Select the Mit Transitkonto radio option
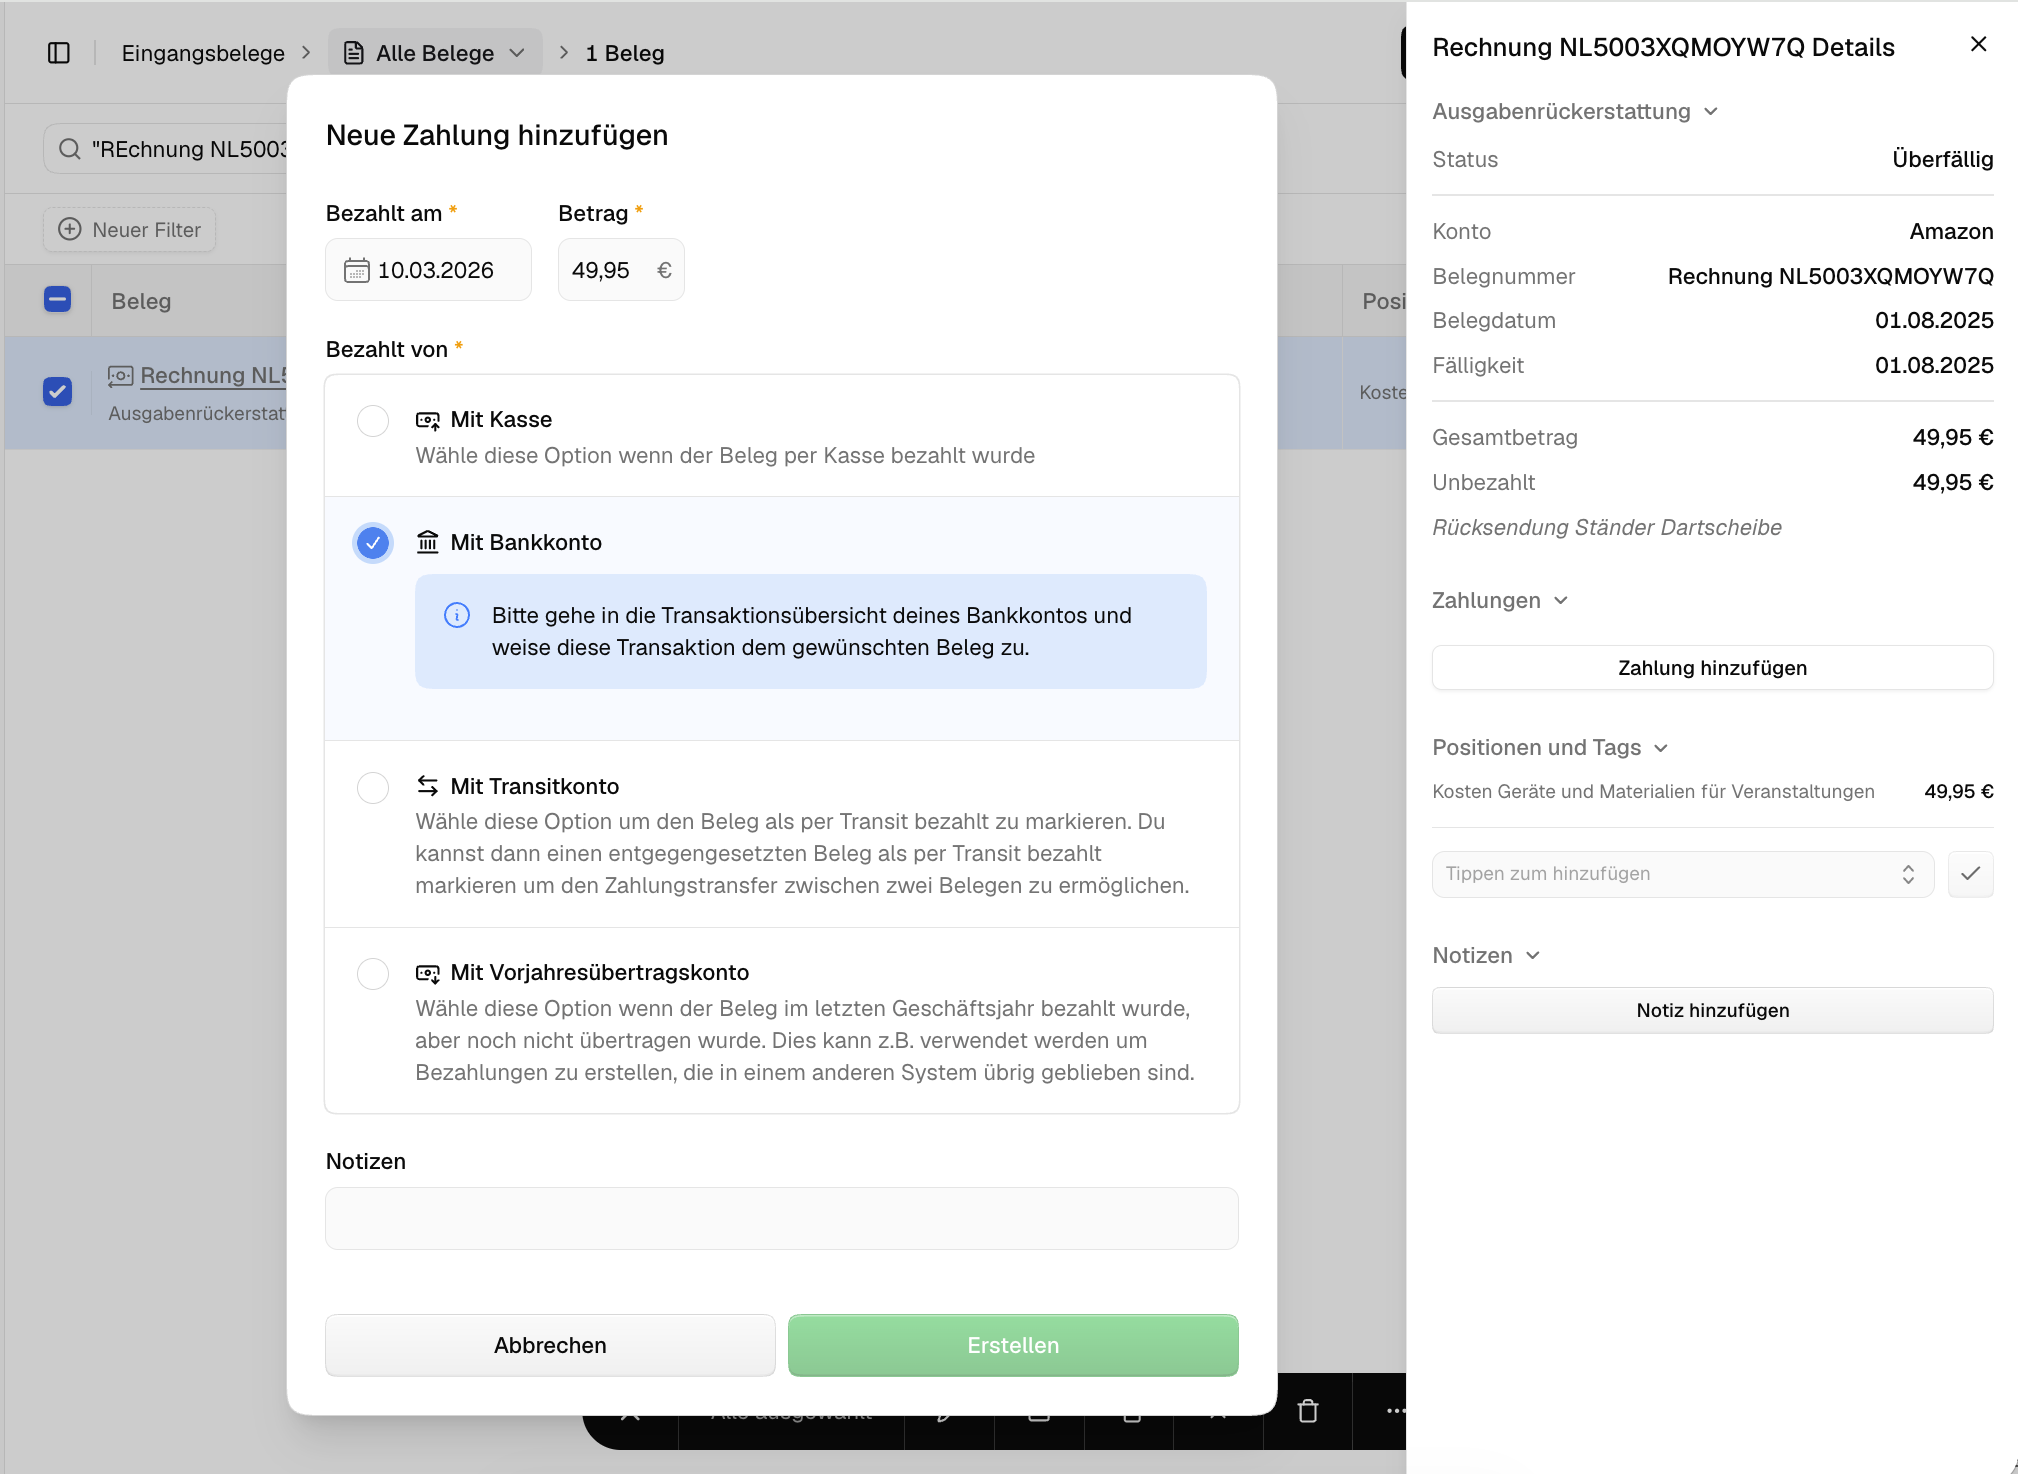 [373, 787]
